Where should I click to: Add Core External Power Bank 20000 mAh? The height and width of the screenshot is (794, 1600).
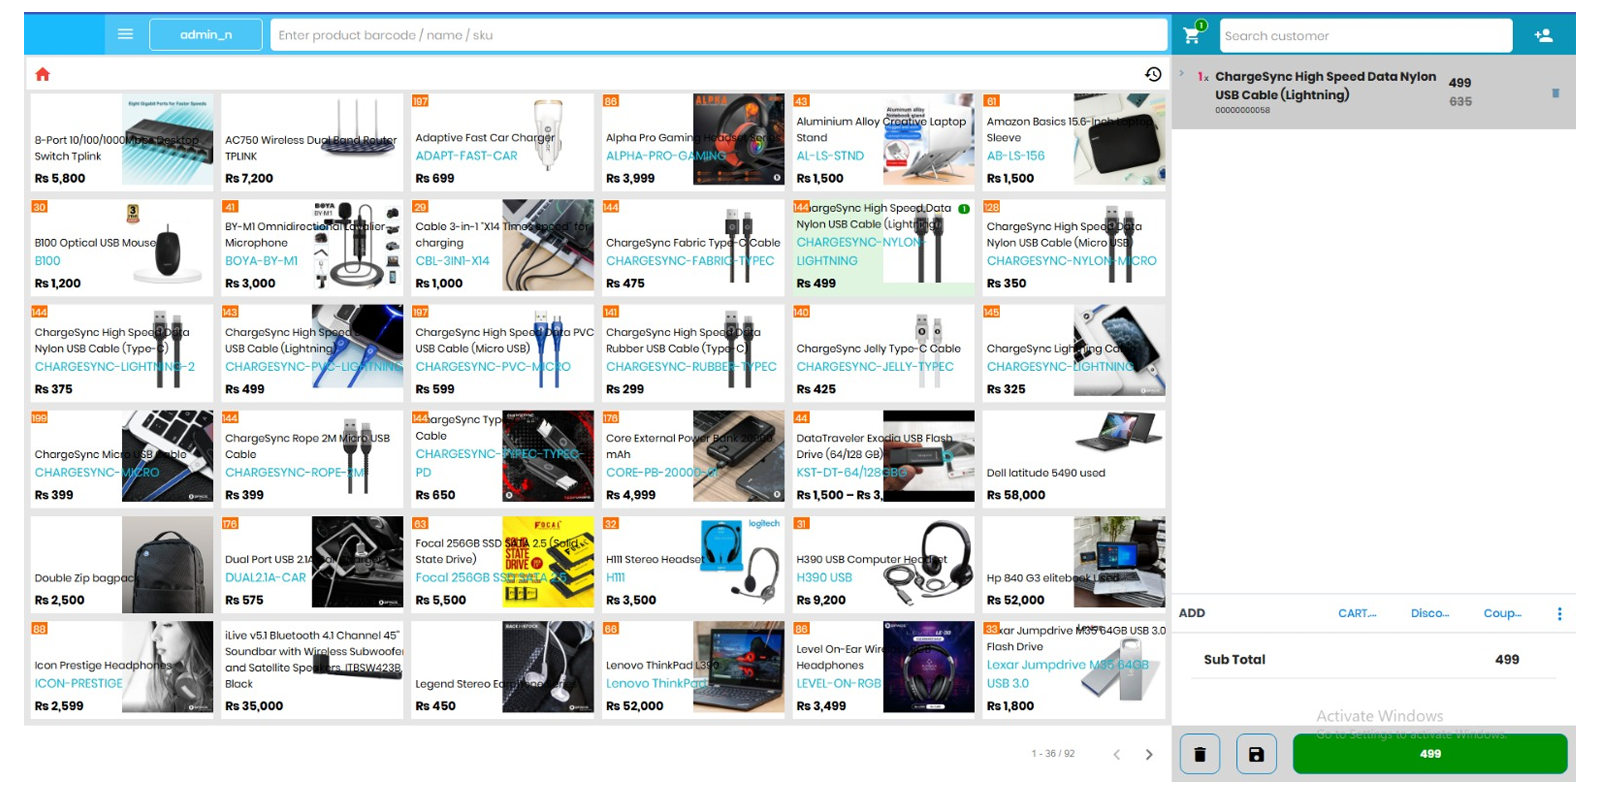click(x=693, y=457)
